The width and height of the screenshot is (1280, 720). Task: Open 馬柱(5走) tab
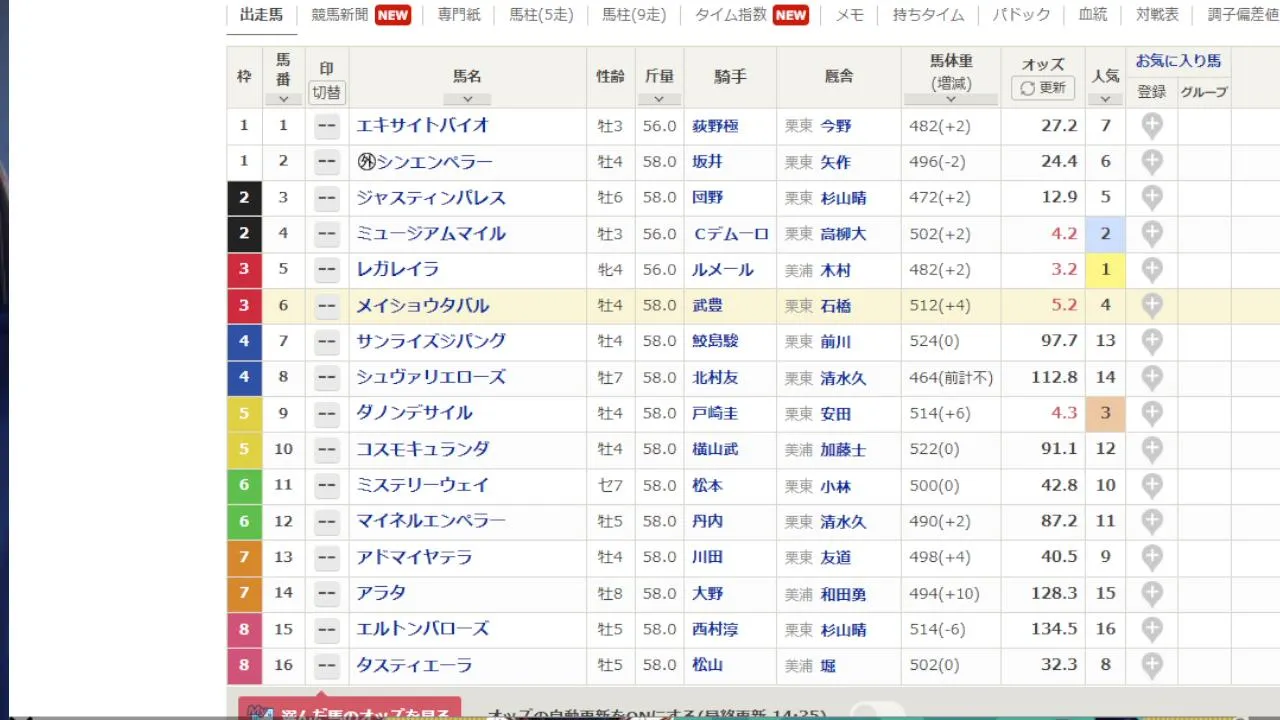(541, 15)
